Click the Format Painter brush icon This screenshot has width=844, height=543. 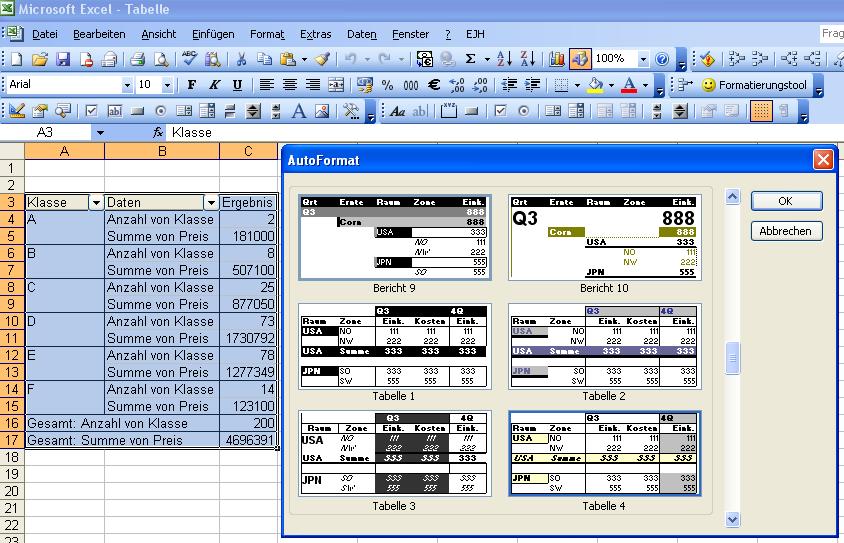click(322, 60)
